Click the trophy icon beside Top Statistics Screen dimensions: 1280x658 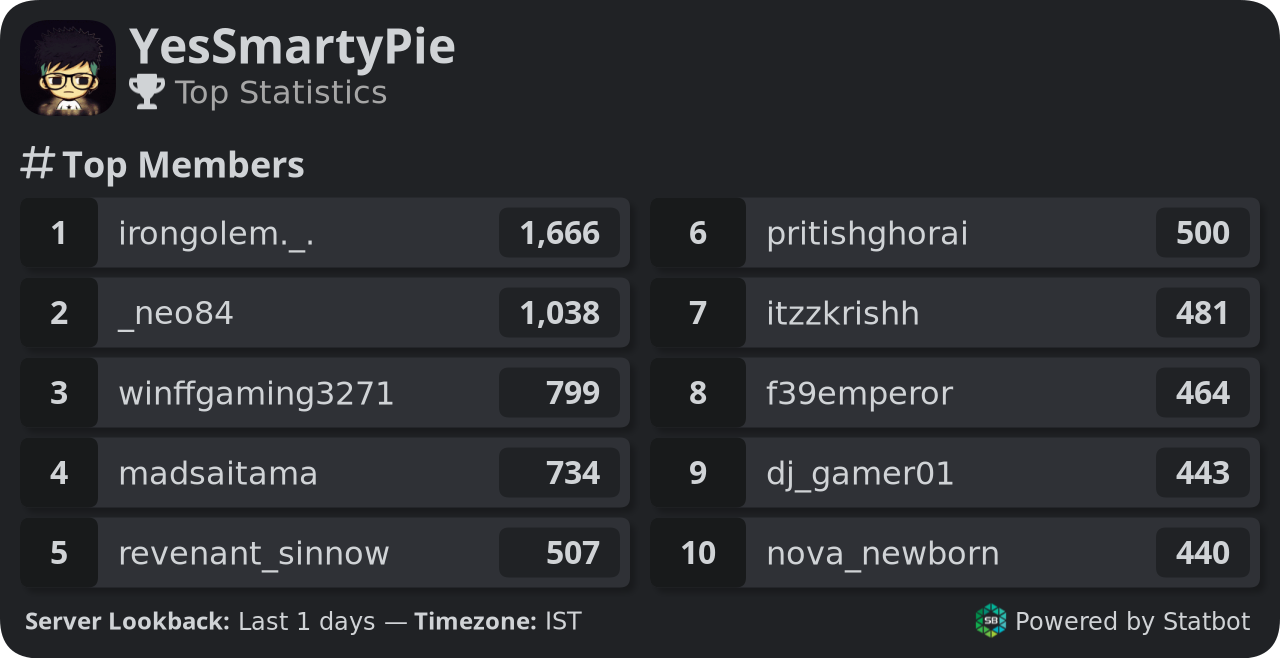coord(147,92)
